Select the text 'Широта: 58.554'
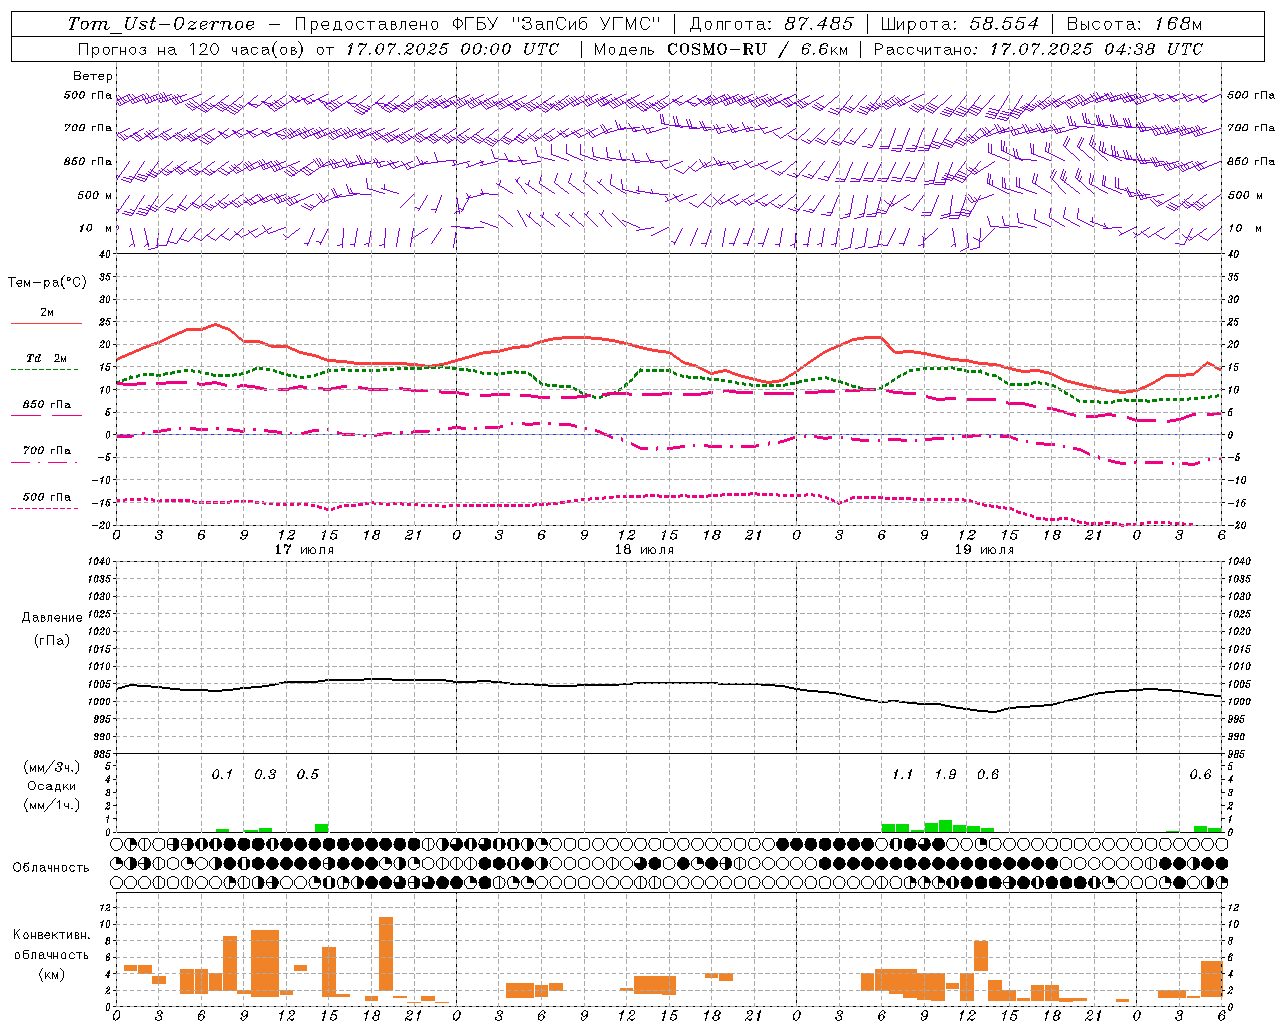Screen dimensions: 1280x1024 coord(958,24)
